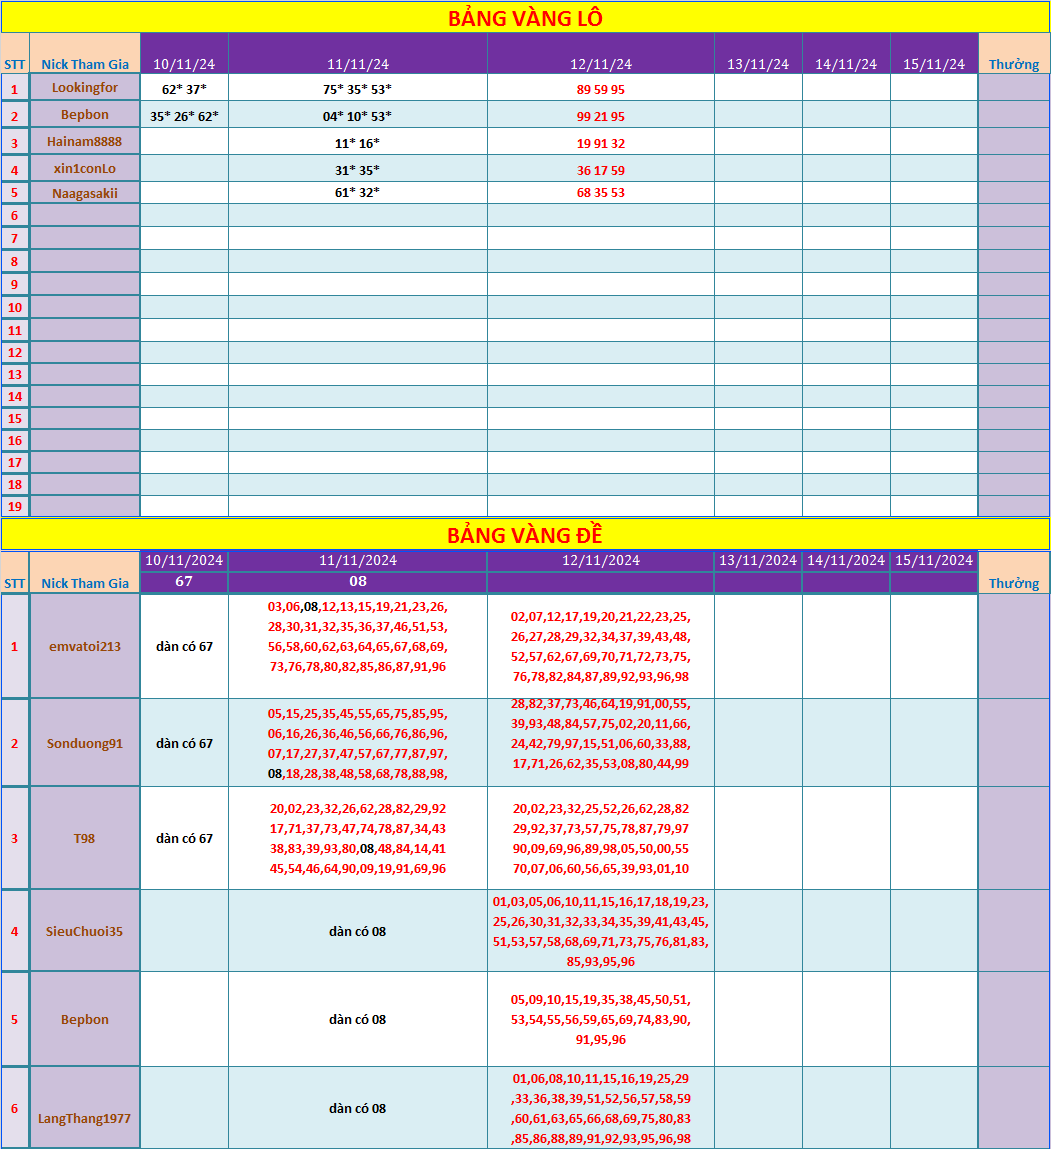Select LangThang1977's 'dàn có 08' cell
Viewport: 1051px width, 1149px height.
click(x=358, y=1108)
